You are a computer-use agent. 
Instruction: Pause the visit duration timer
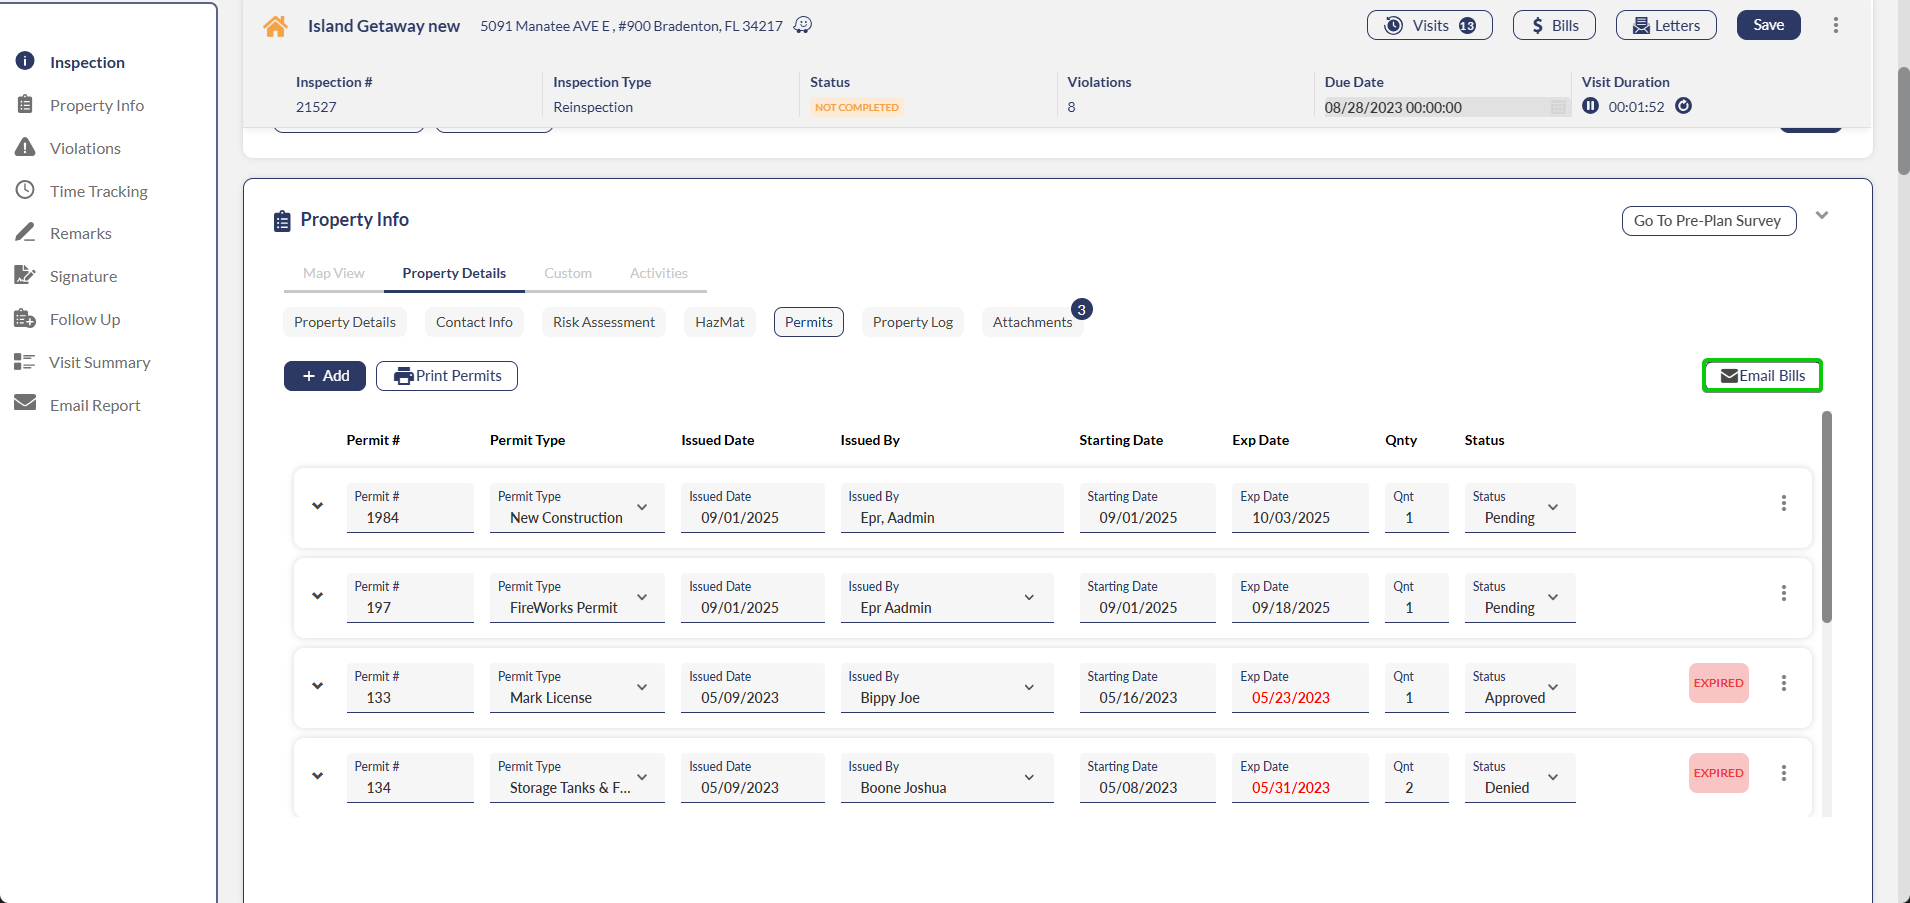[1592, 105]
